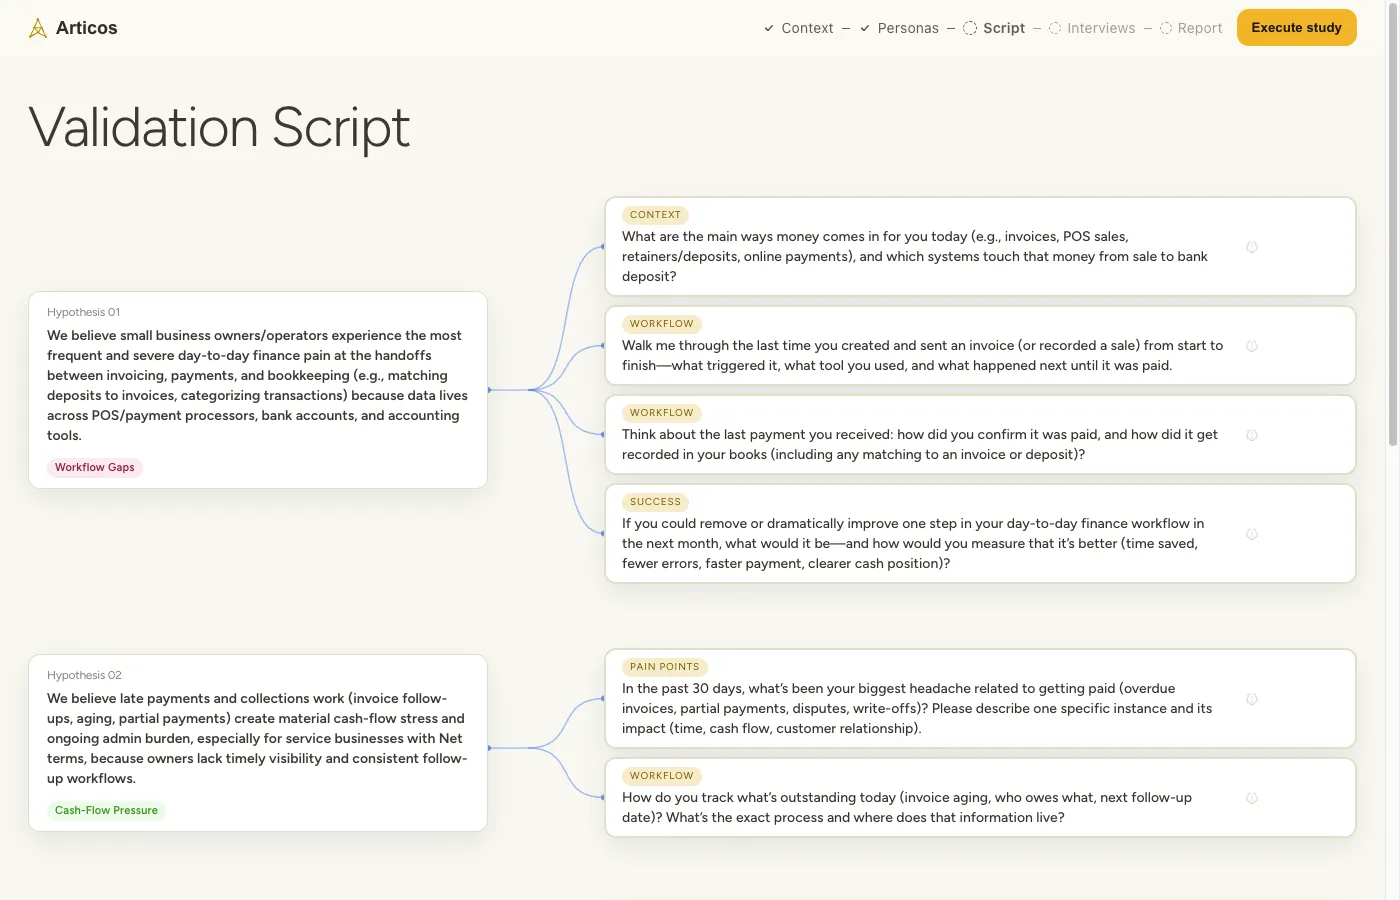Image resolution: width=1400 pixels, height=900 pixels.
Task: Click the question 'What are the main ways money comes in'
Action: (x=915, y=256)
